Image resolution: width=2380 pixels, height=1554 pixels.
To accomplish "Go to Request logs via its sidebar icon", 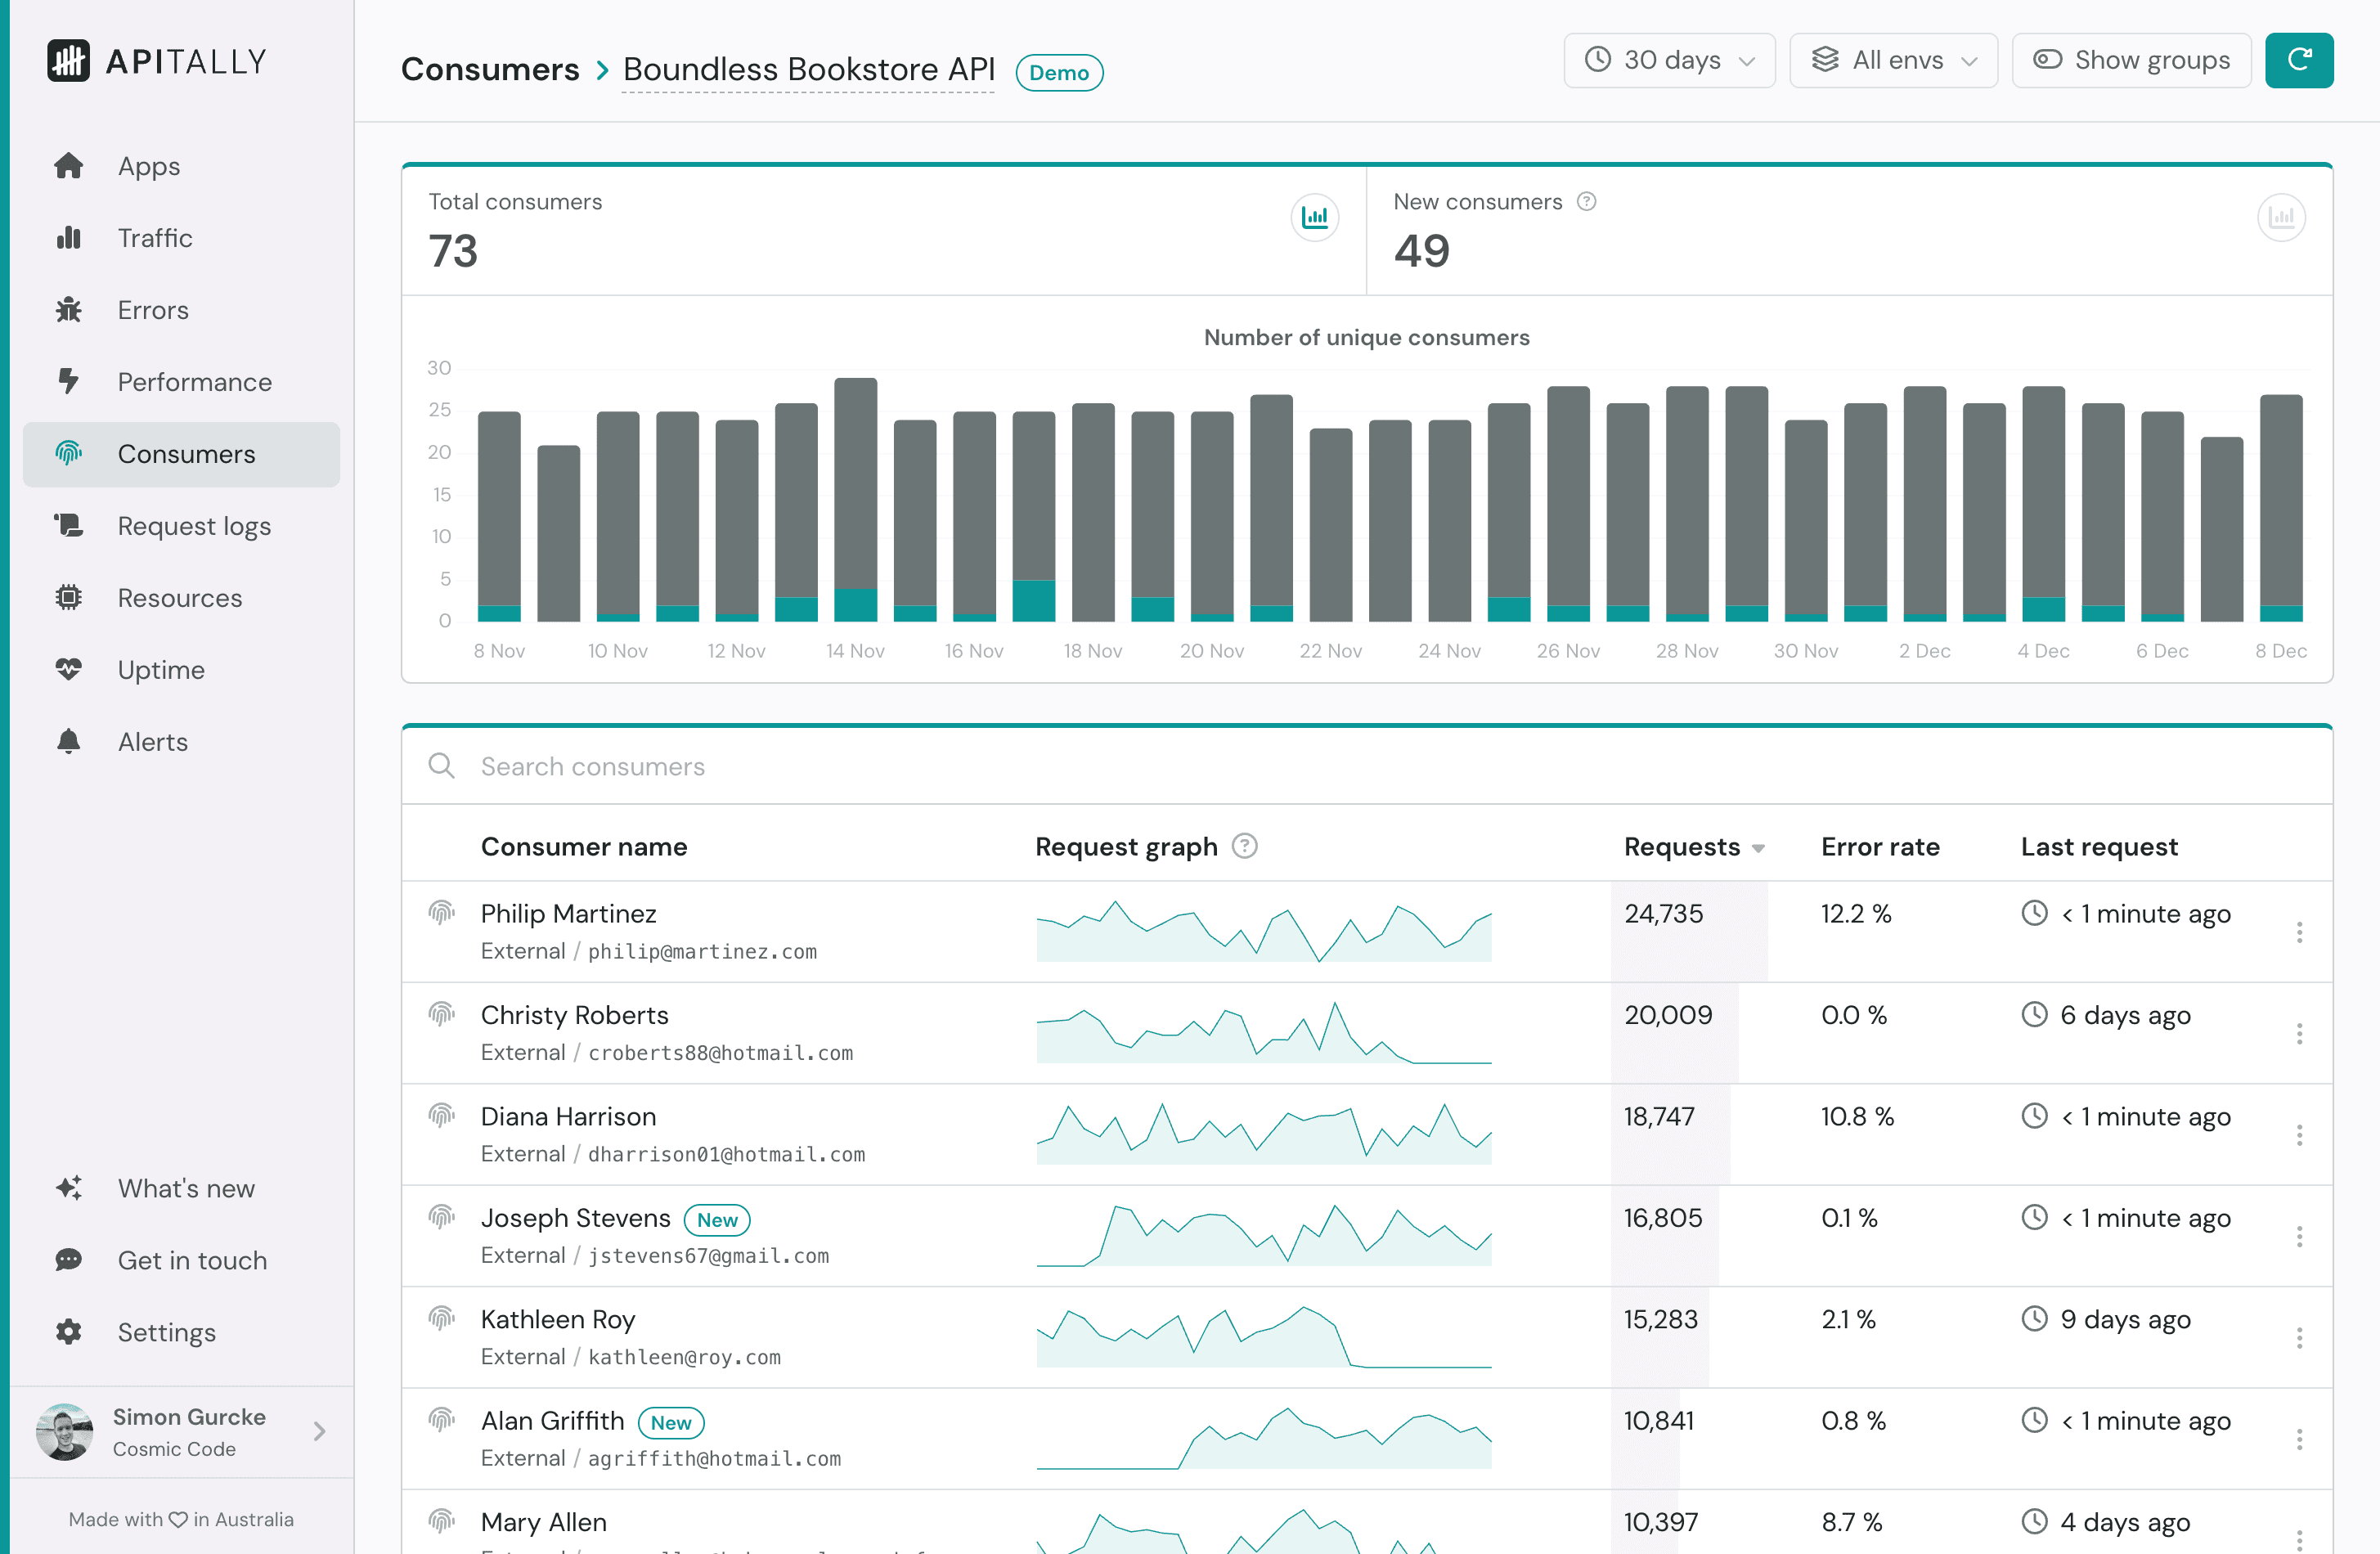I will point(68,525).
